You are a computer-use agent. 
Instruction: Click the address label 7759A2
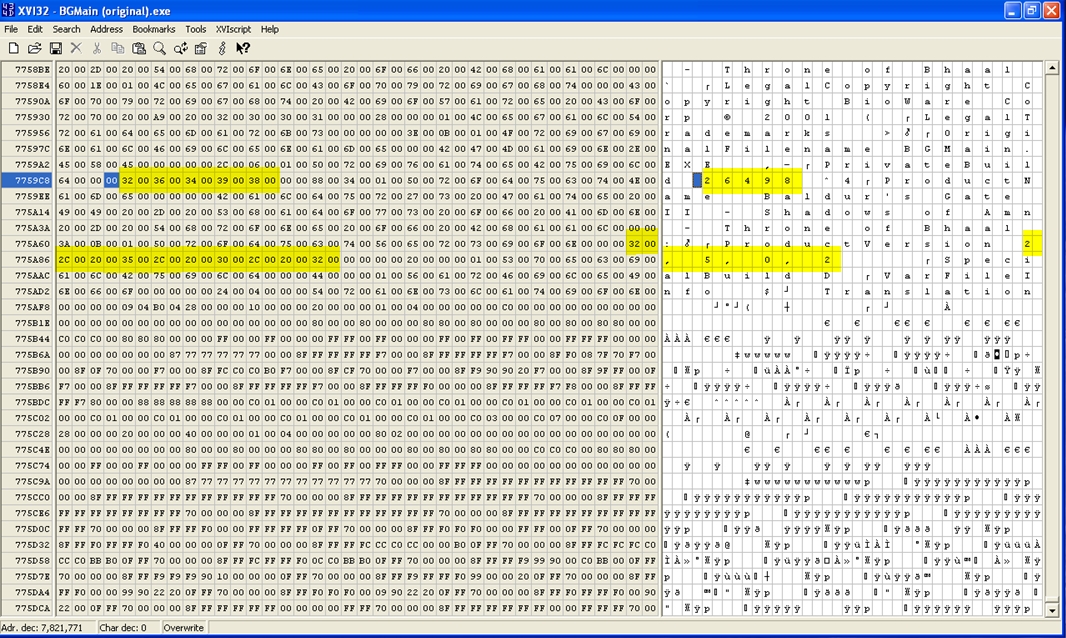[x=33, y=165]
